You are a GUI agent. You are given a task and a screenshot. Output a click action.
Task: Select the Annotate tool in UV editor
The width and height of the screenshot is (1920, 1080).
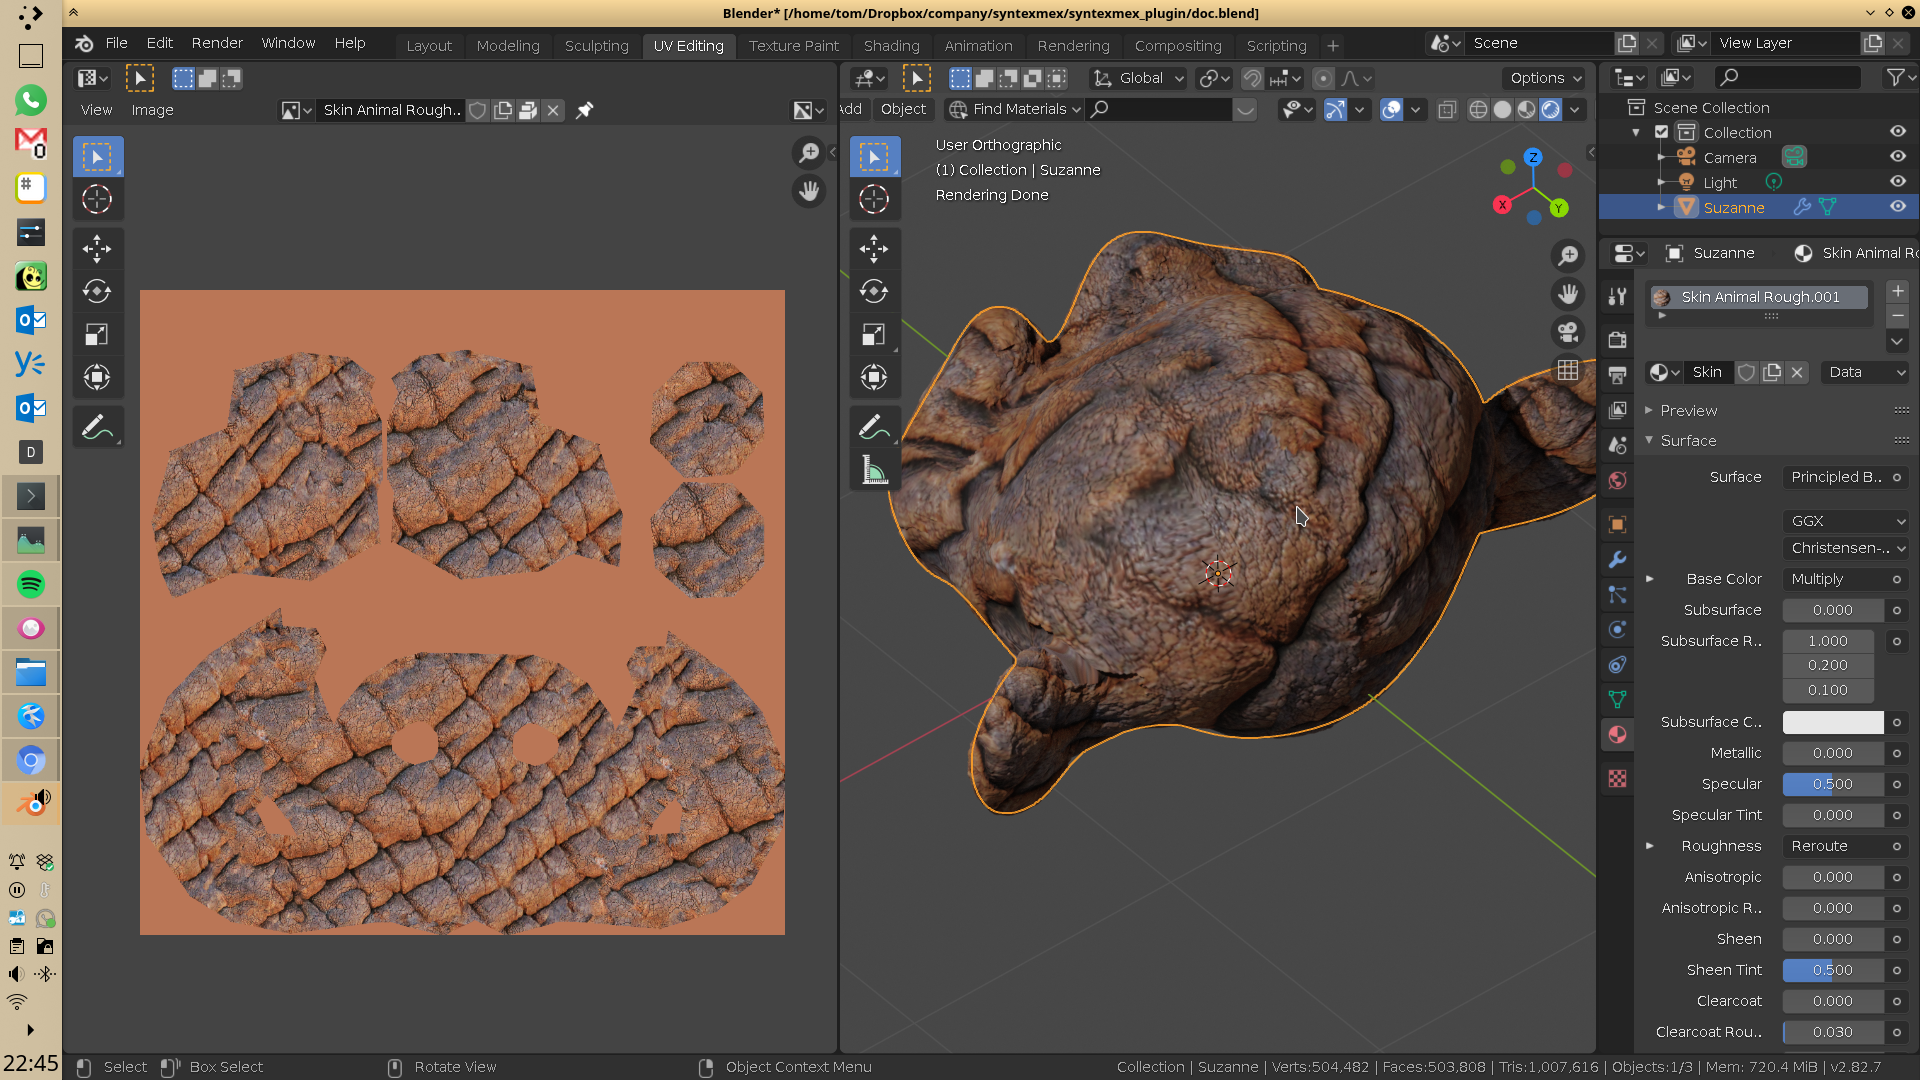coord(97,428)
